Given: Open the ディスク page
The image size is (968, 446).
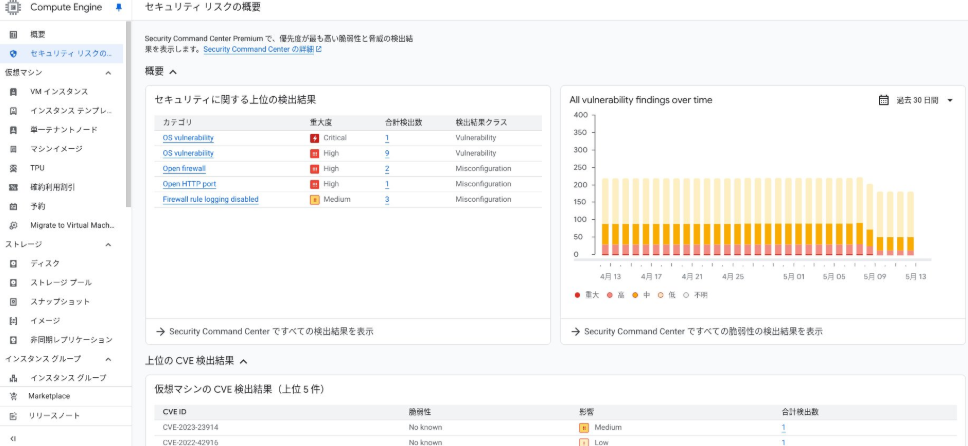Looking at the screenshot, I should tap(45, 264).
